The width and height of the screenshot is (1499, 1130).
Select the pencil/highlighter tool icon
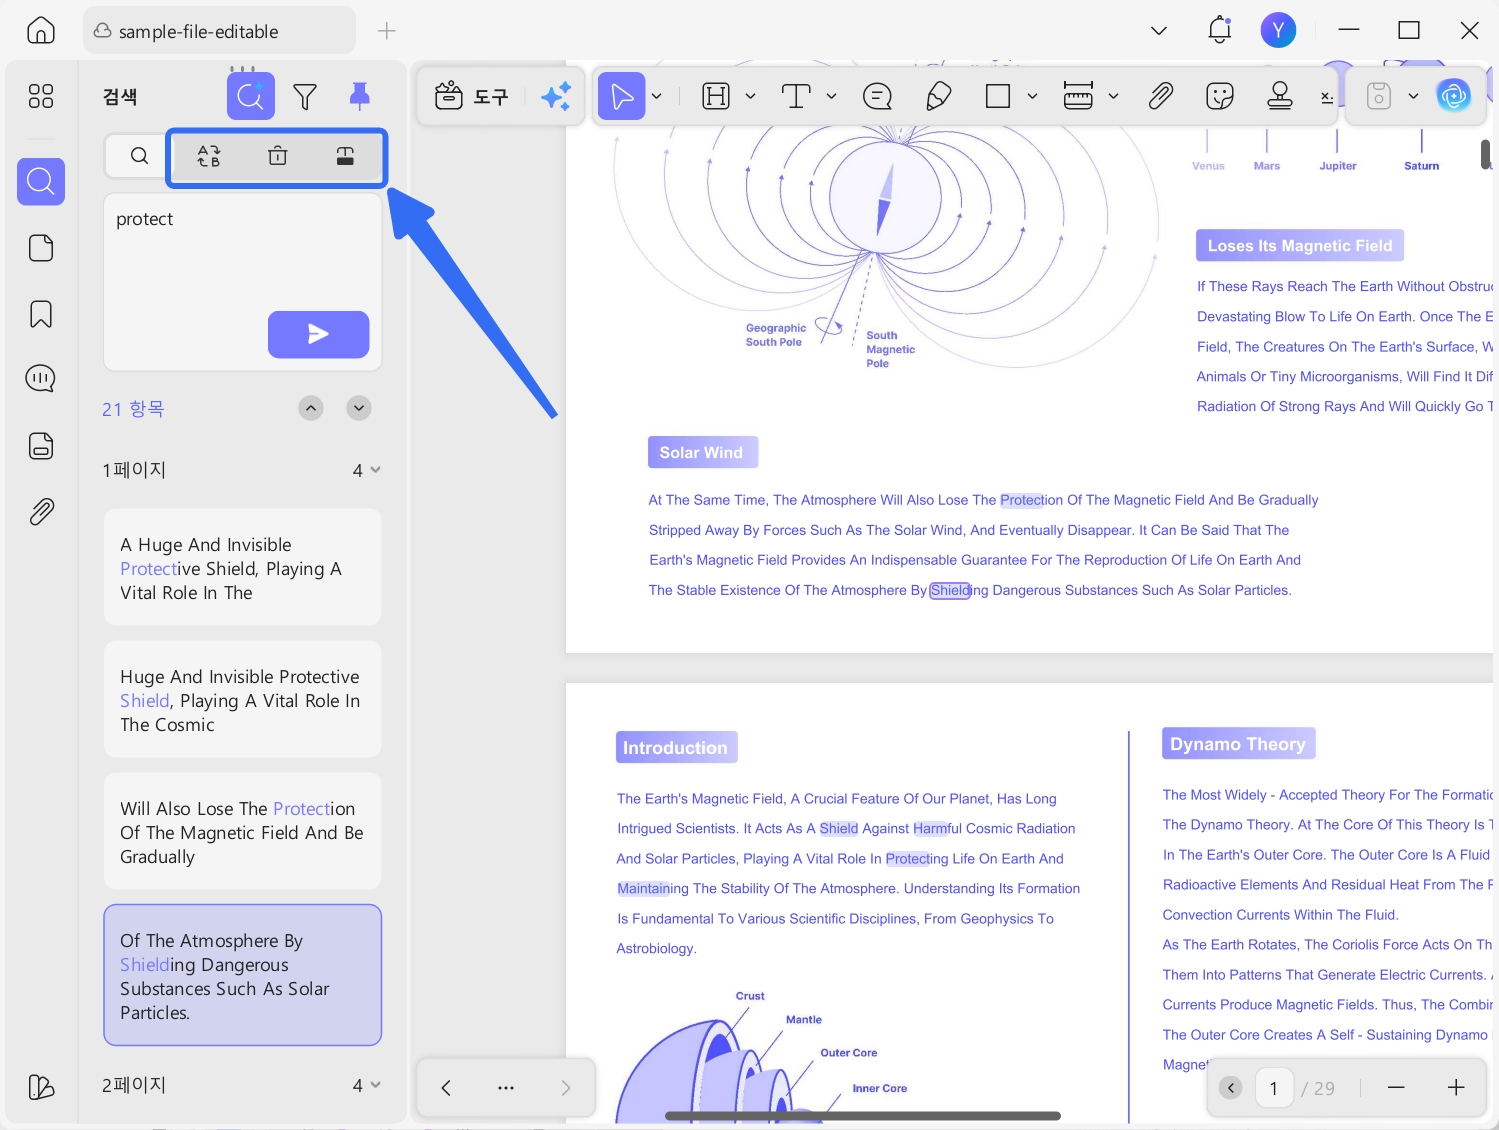coord(938,96)
